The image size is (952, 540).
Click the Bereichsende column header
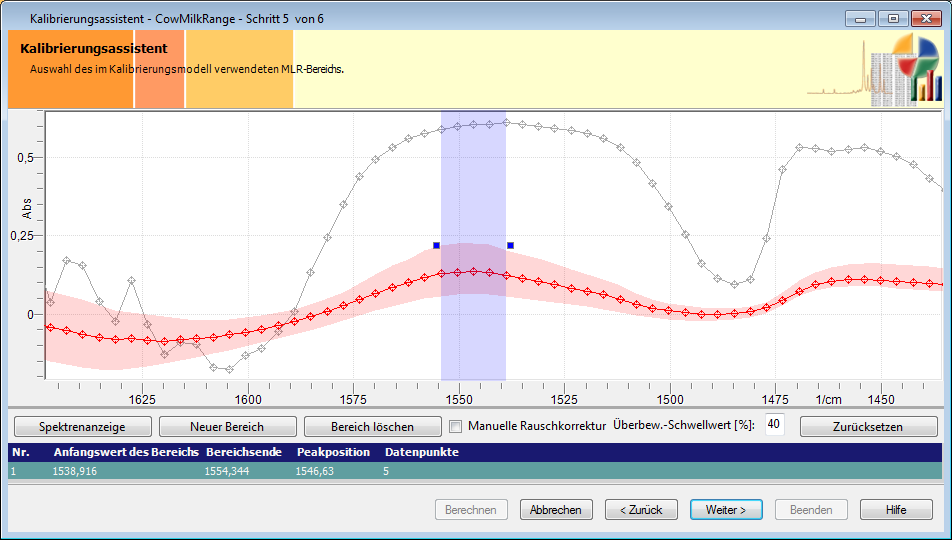(x=244, y=452)
